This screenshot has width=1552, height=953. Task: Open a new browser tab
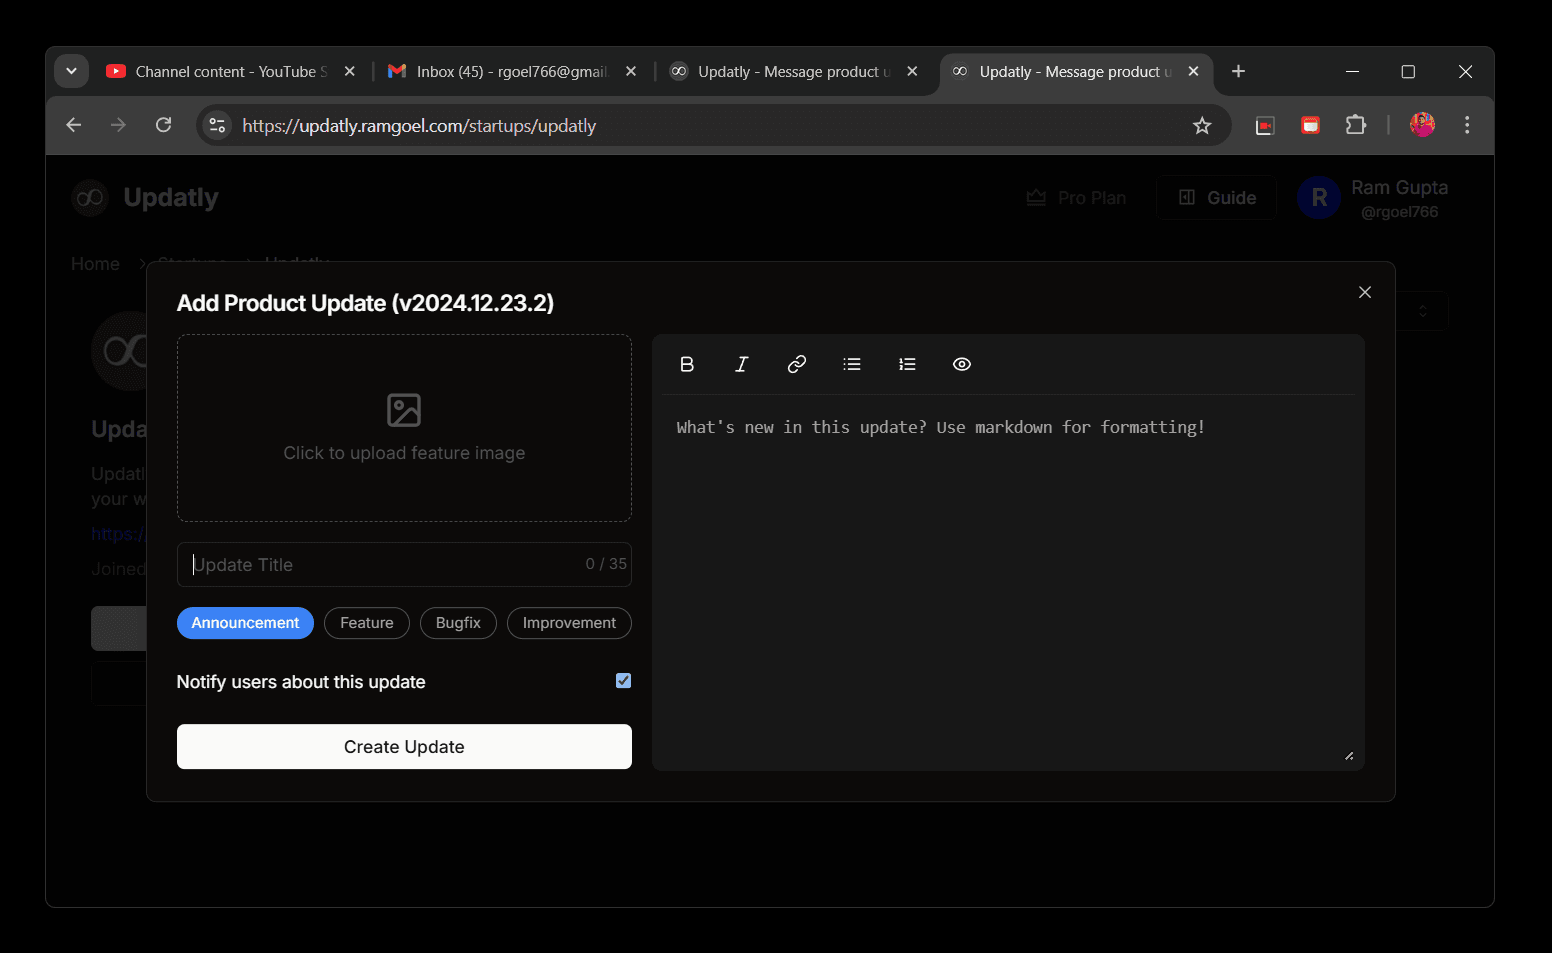coord(1238,71)
